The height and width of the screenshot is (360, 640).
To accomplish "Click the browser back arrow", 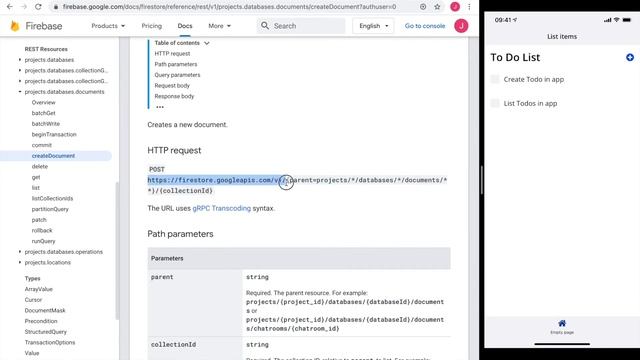I will (10, 7).
